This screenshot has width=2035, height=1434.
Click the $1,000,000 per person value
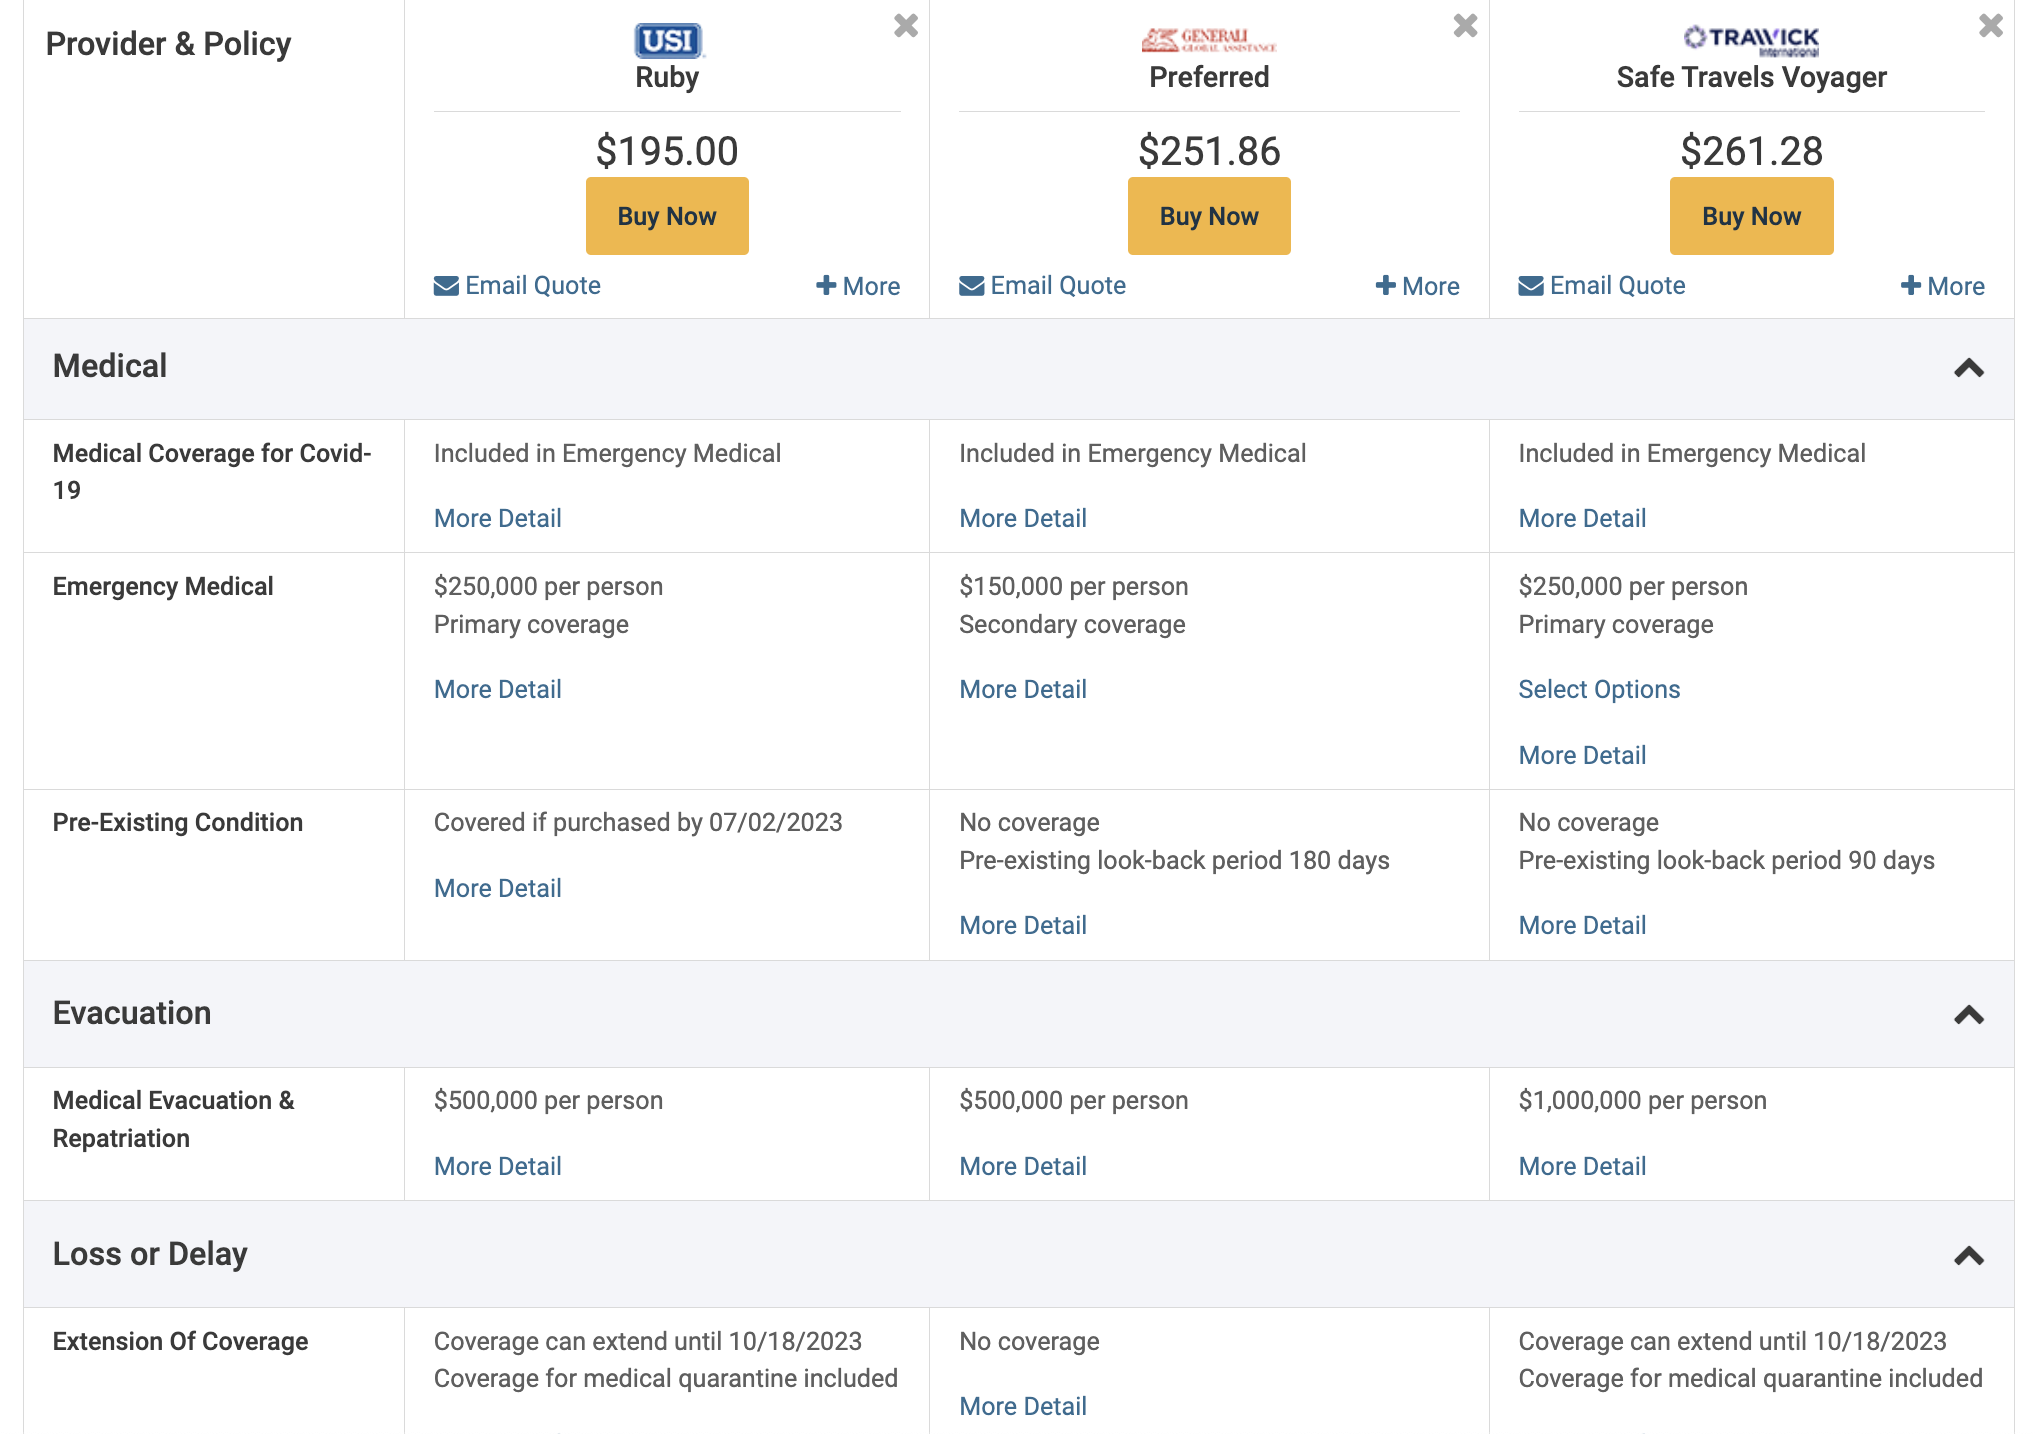pos(1642,1100)
